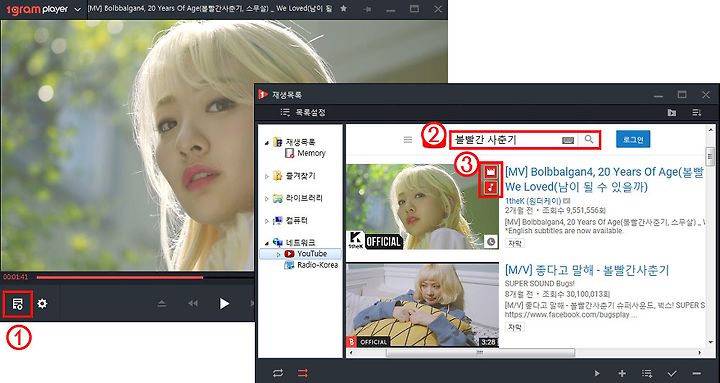Viewport: 720px width, 383px height.
Task: Play the selected playlist item
Action: [x=597, y=373]
